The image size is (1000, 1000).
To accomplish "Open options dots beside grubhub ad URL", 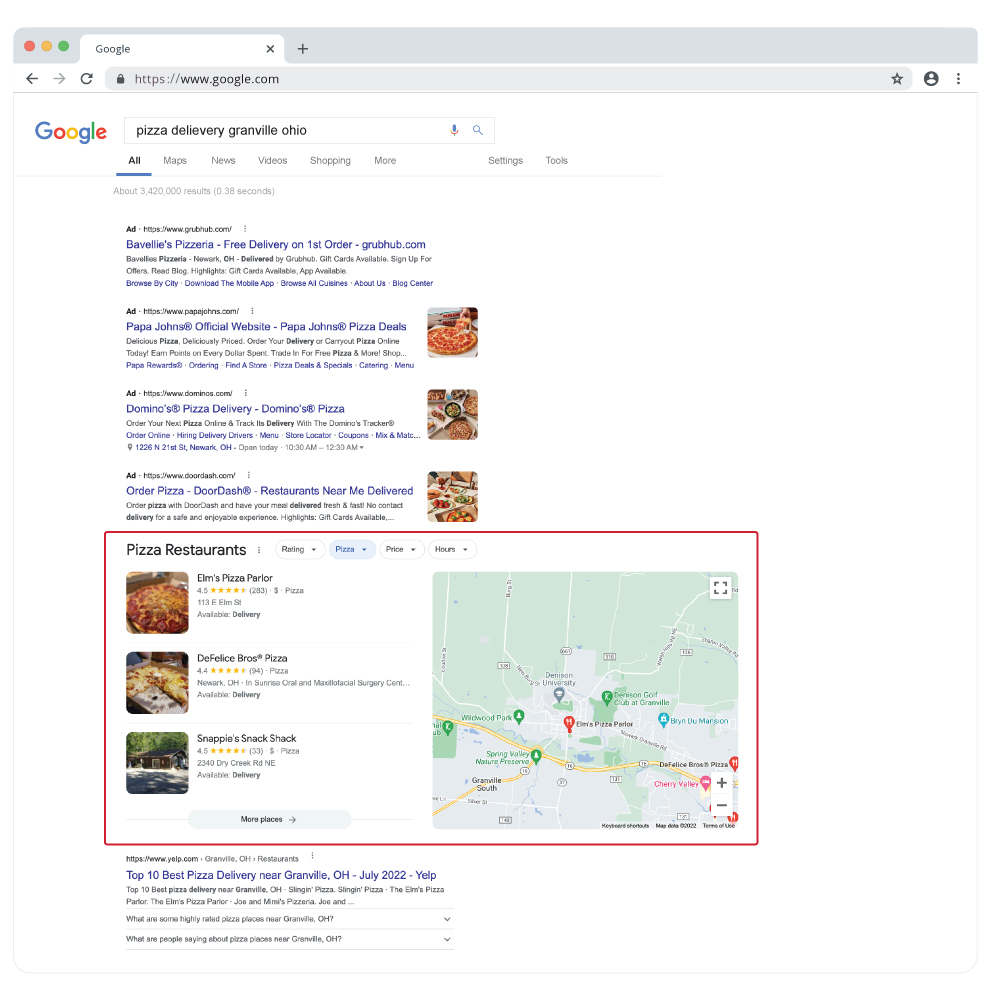I will click(x=245, y=228).
